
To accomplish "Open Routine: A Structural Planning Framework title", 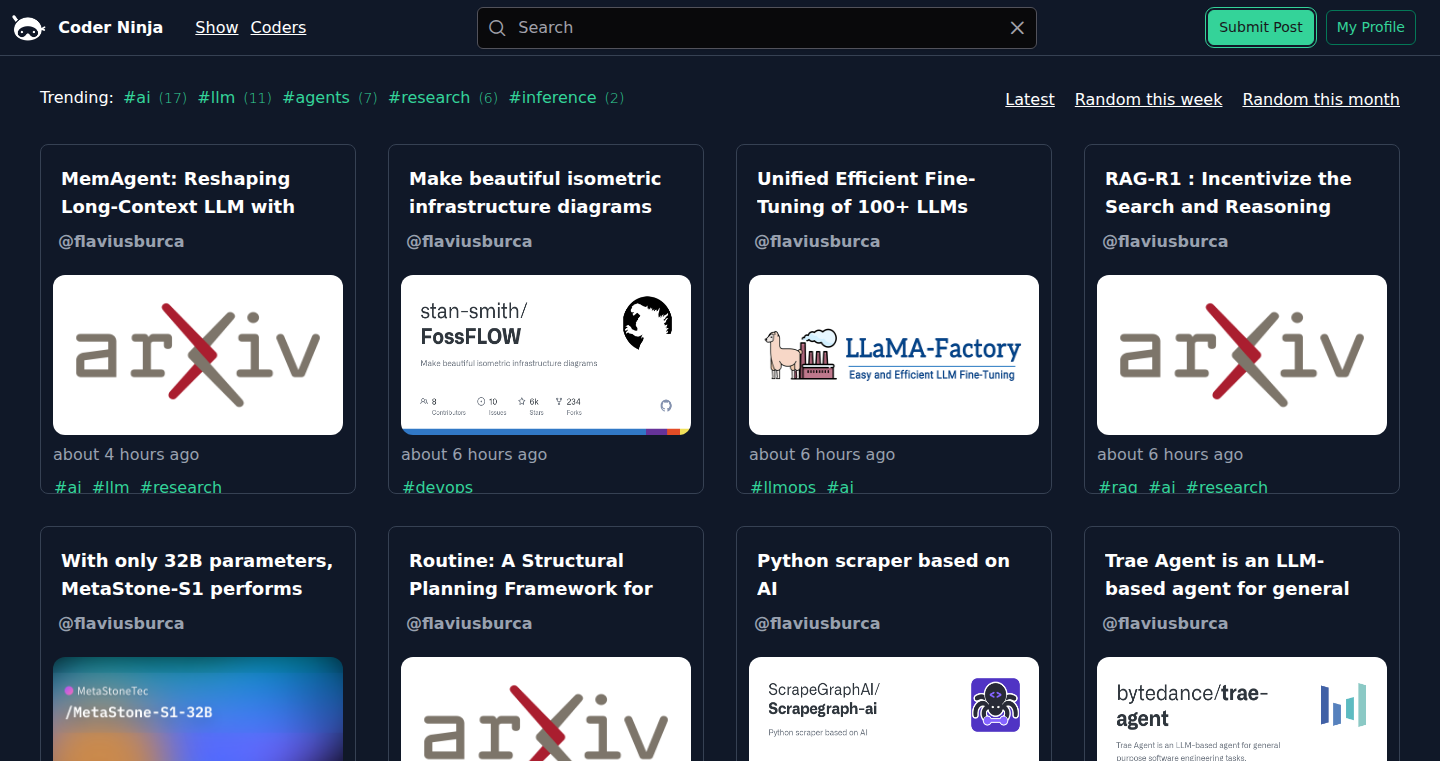I will (531, 575).
